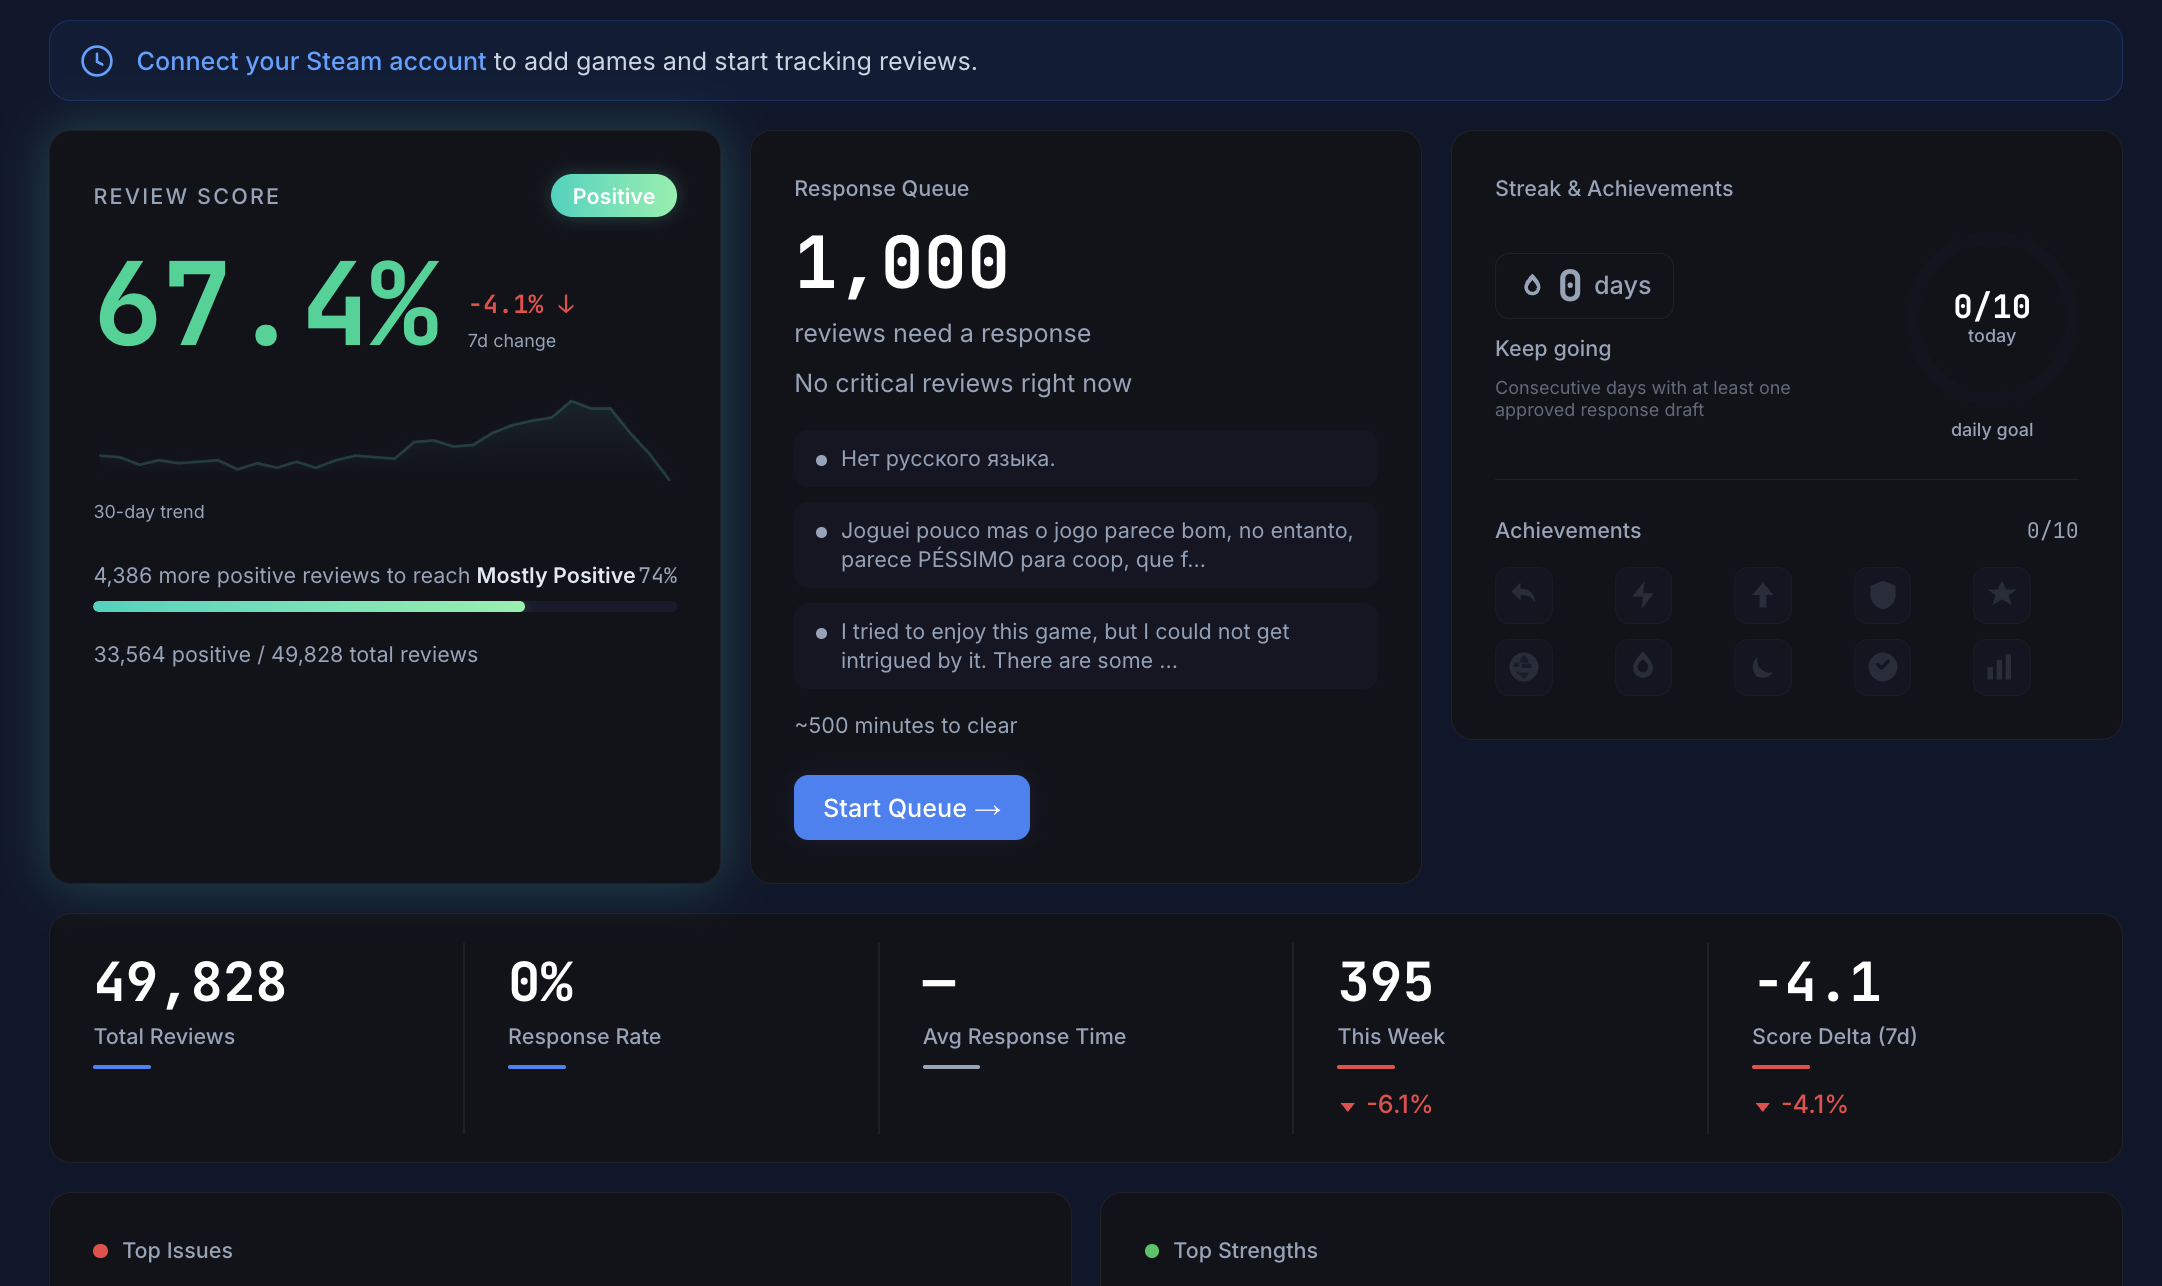Click the red dot beside Top Issues

click(100, 1249)
